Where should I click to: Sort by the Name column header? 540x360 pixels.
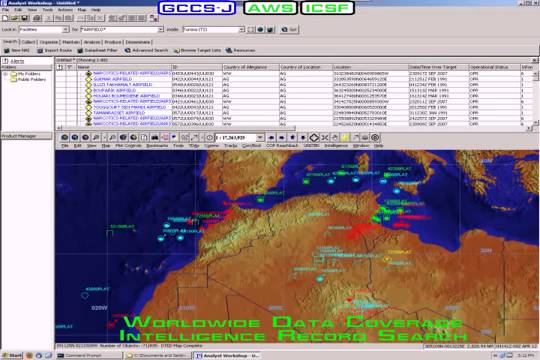point(124,67)
